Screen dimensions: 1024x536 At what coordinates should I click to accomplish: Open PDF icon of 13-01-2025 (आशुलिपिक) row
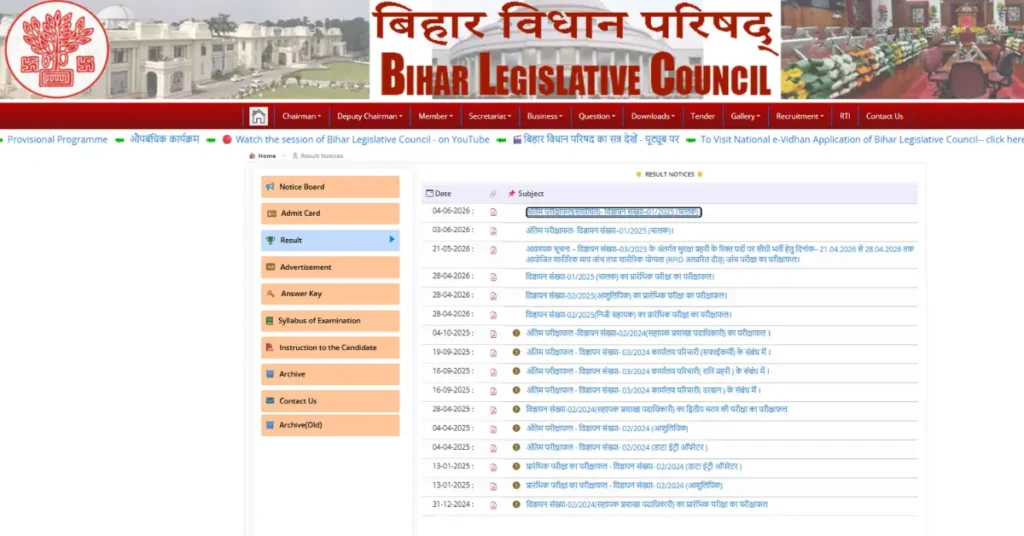[493, 486]
